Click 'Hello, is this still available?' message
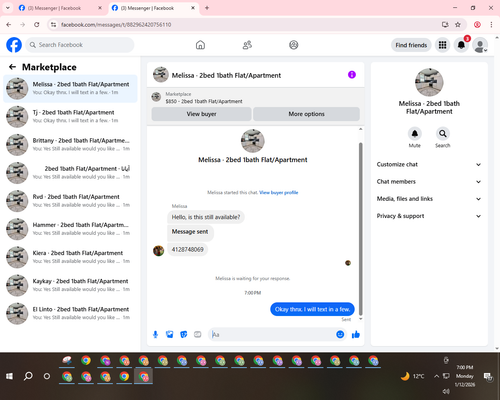The image size is (500, 400). (206, 217)
